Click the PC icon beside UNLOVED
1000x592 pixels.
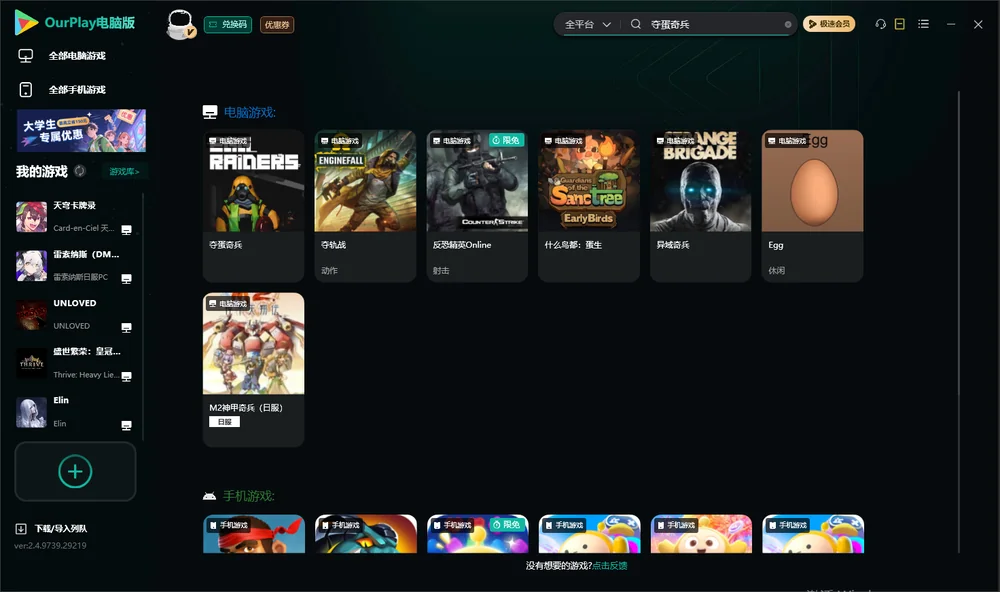click(x=126, y=327)
